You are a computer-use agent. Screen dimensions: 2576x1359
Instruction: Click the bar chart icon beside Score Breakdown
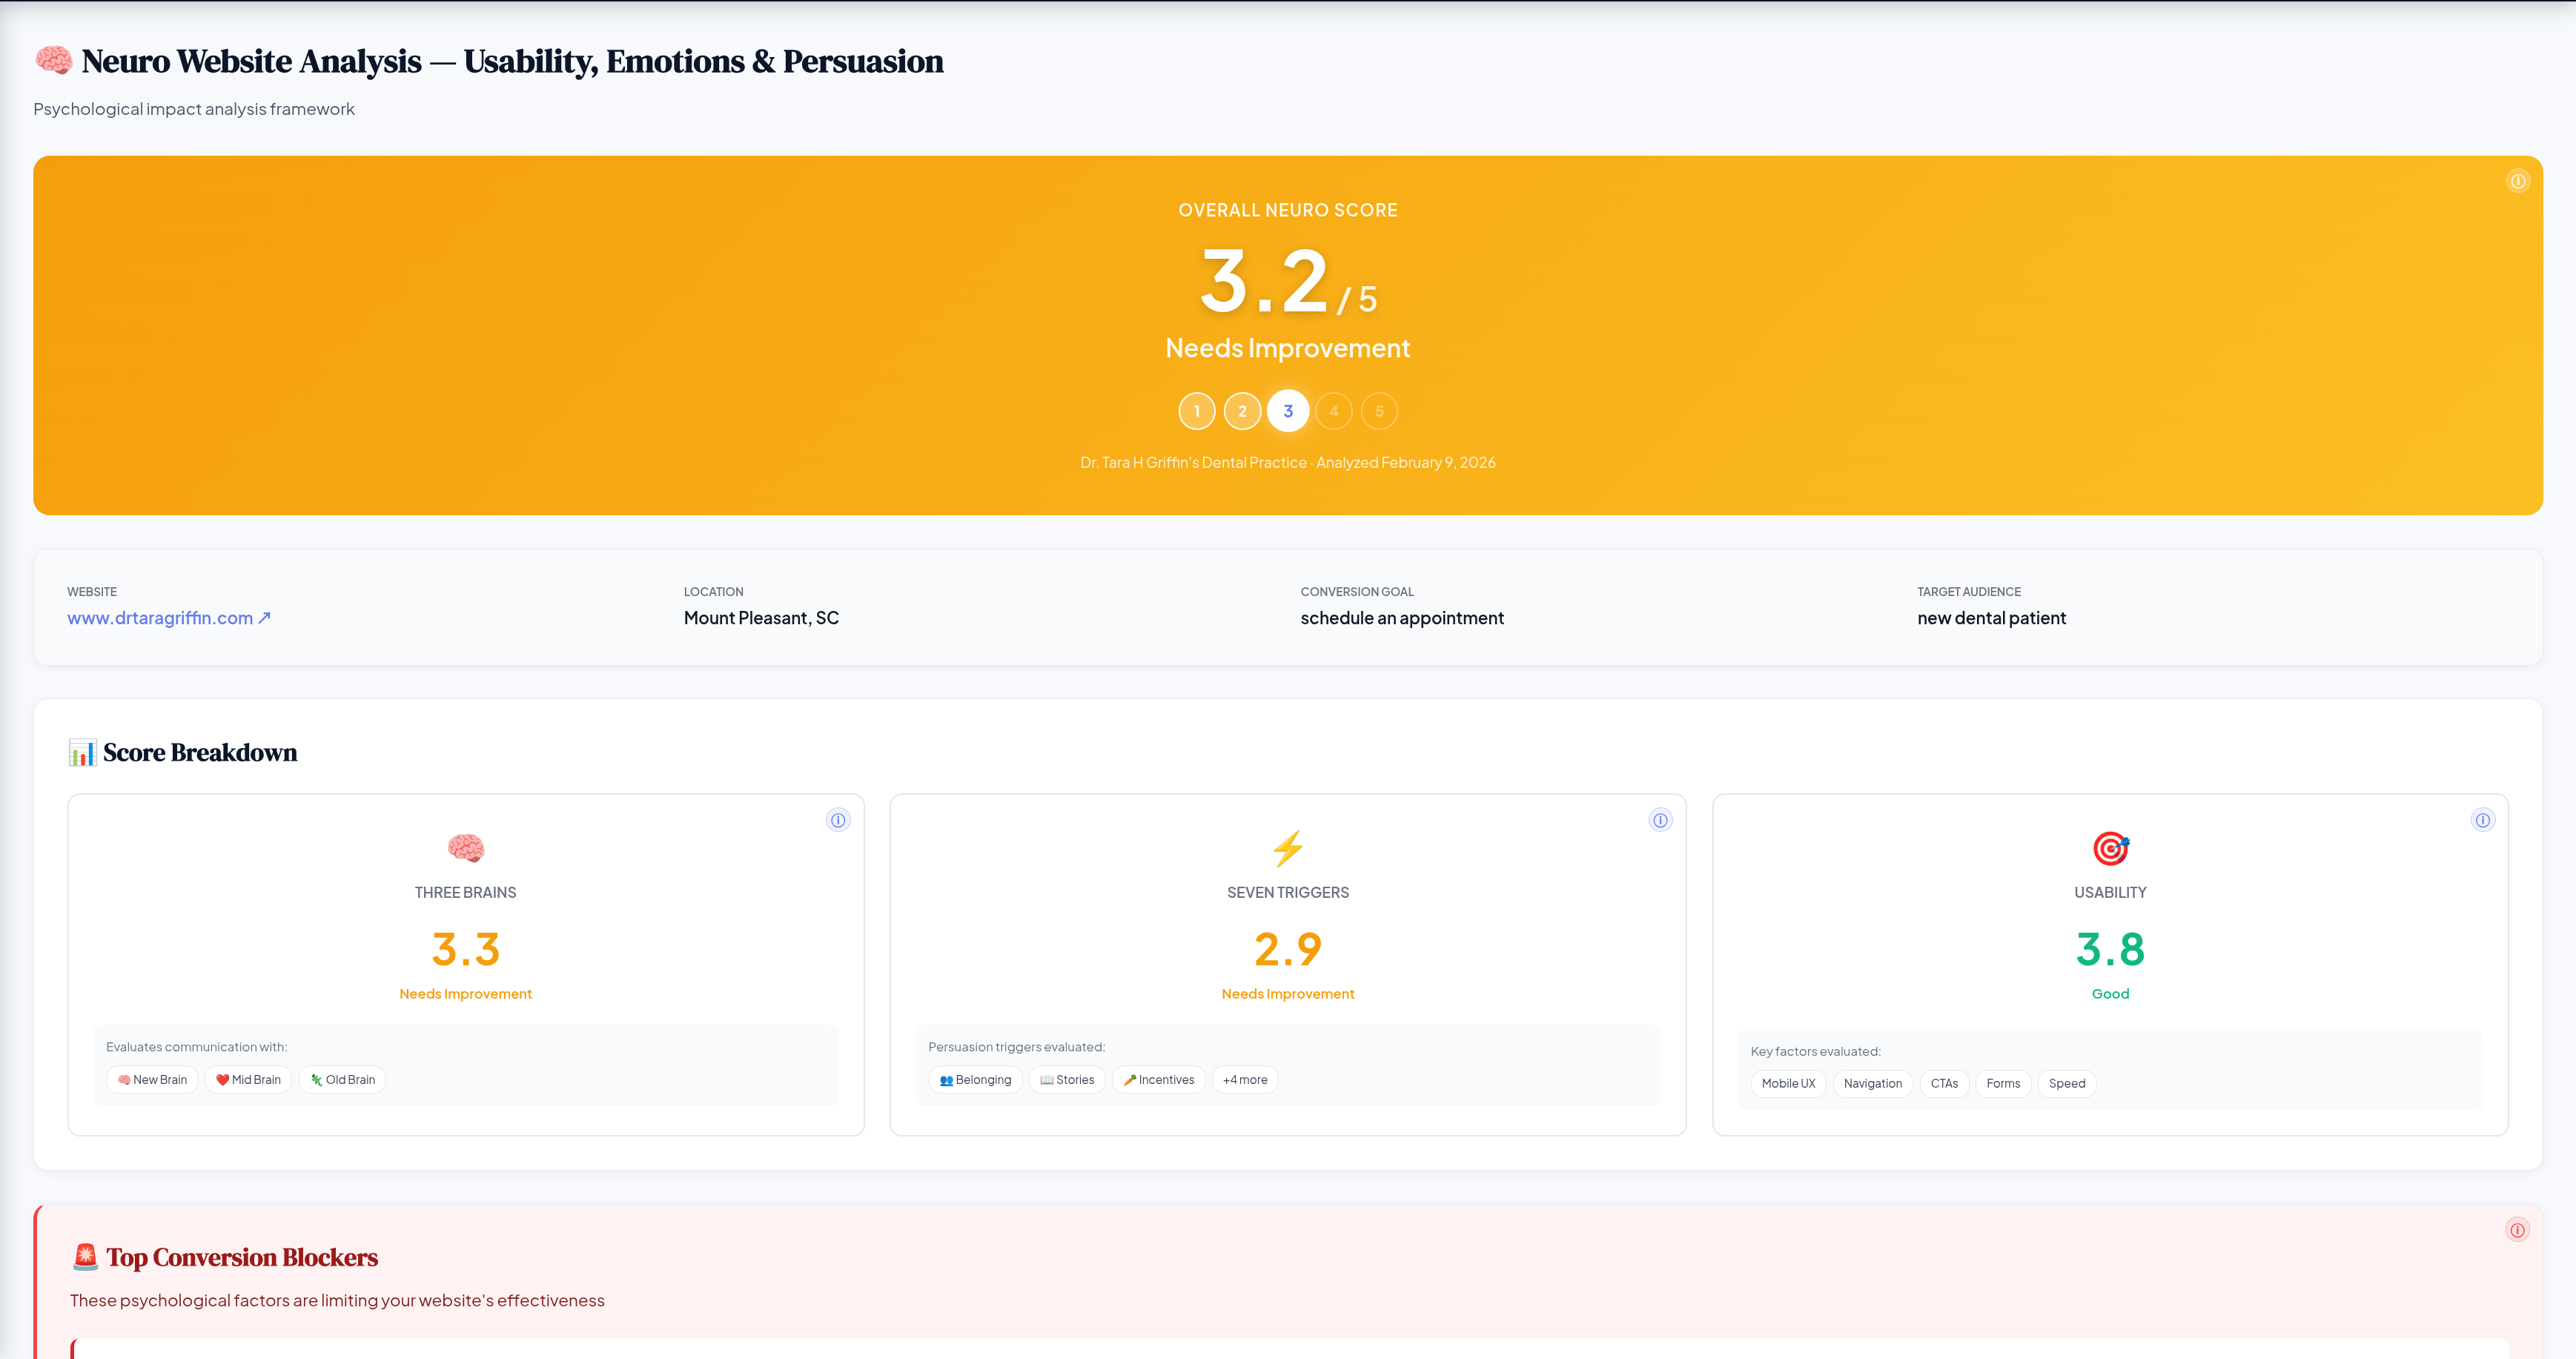tap(82, 752)
